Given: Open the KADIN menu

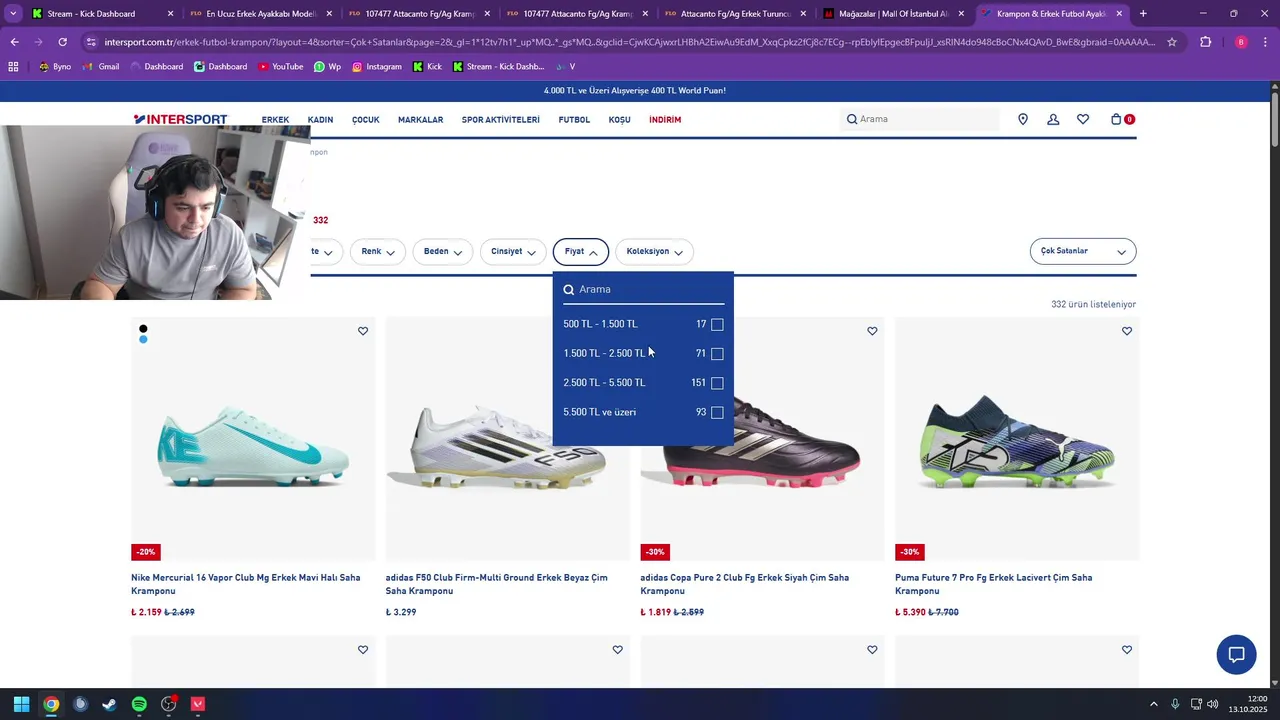Looking at the screenshot, I should (x=320, y=120).
